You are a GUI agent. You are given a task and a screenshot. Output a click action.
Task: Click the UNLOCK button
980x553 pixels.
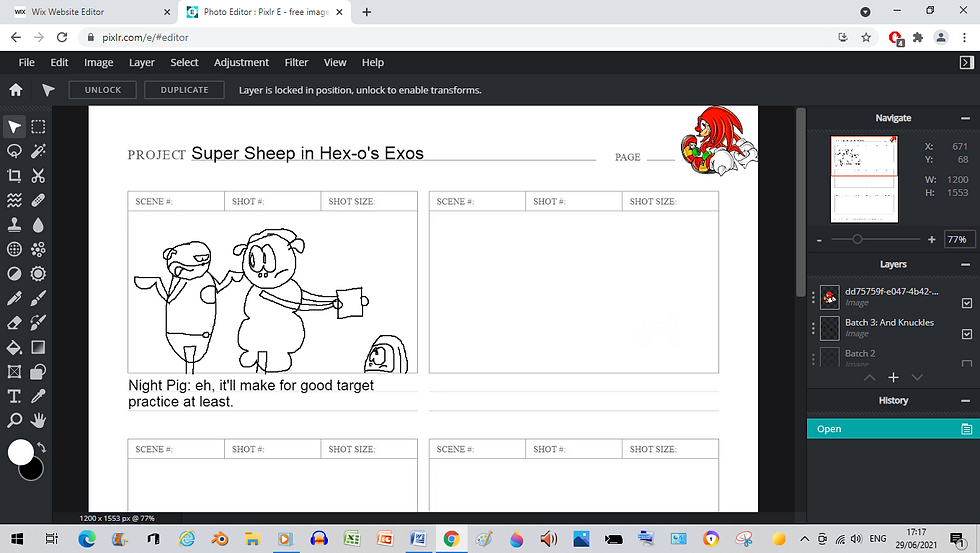point(103,90)
